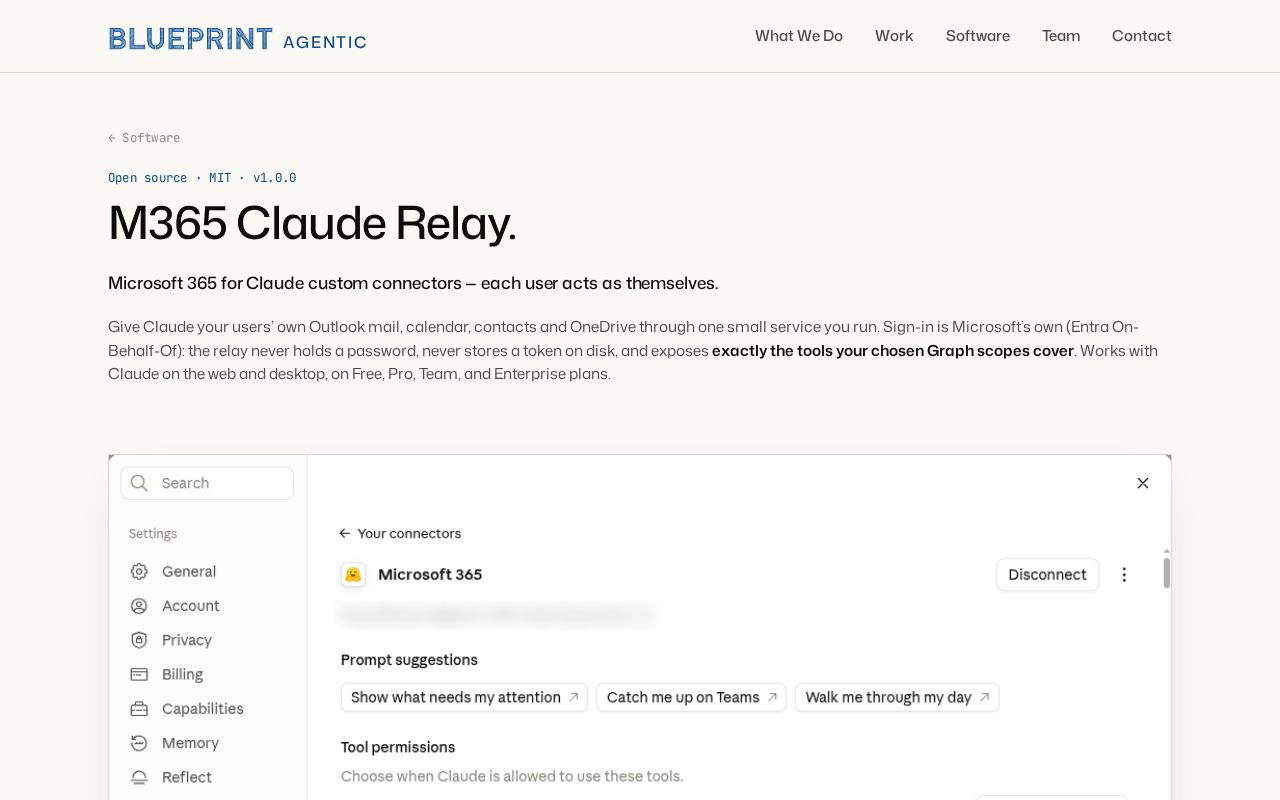Open General settings label

pos(189,572)
